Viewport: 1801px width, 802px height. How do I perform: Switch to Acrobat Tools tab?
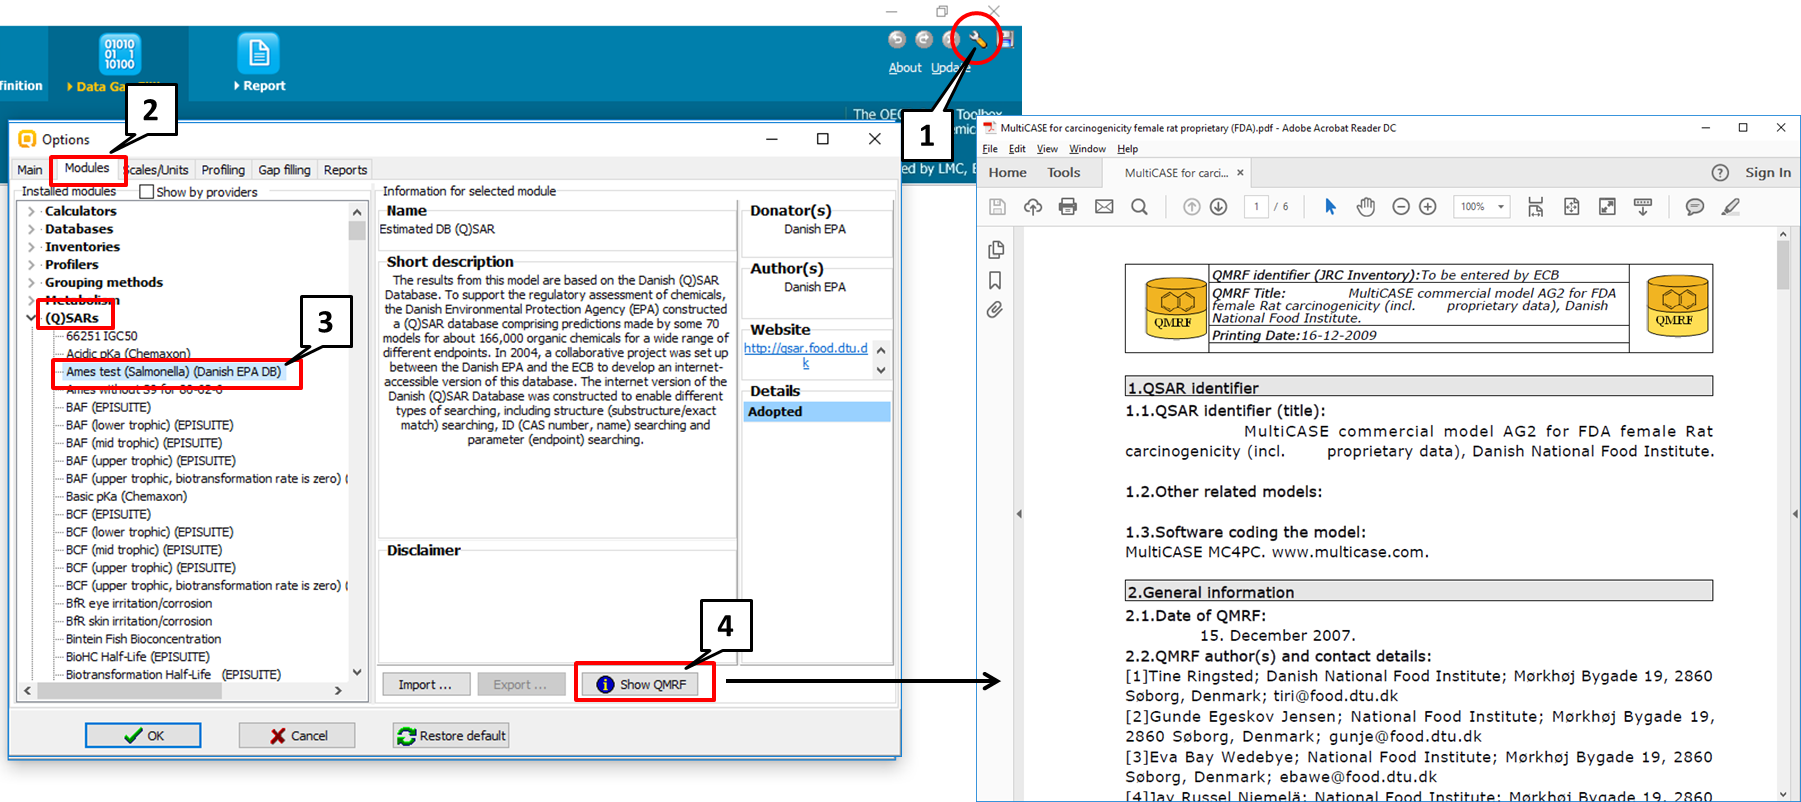(1064, 172)
